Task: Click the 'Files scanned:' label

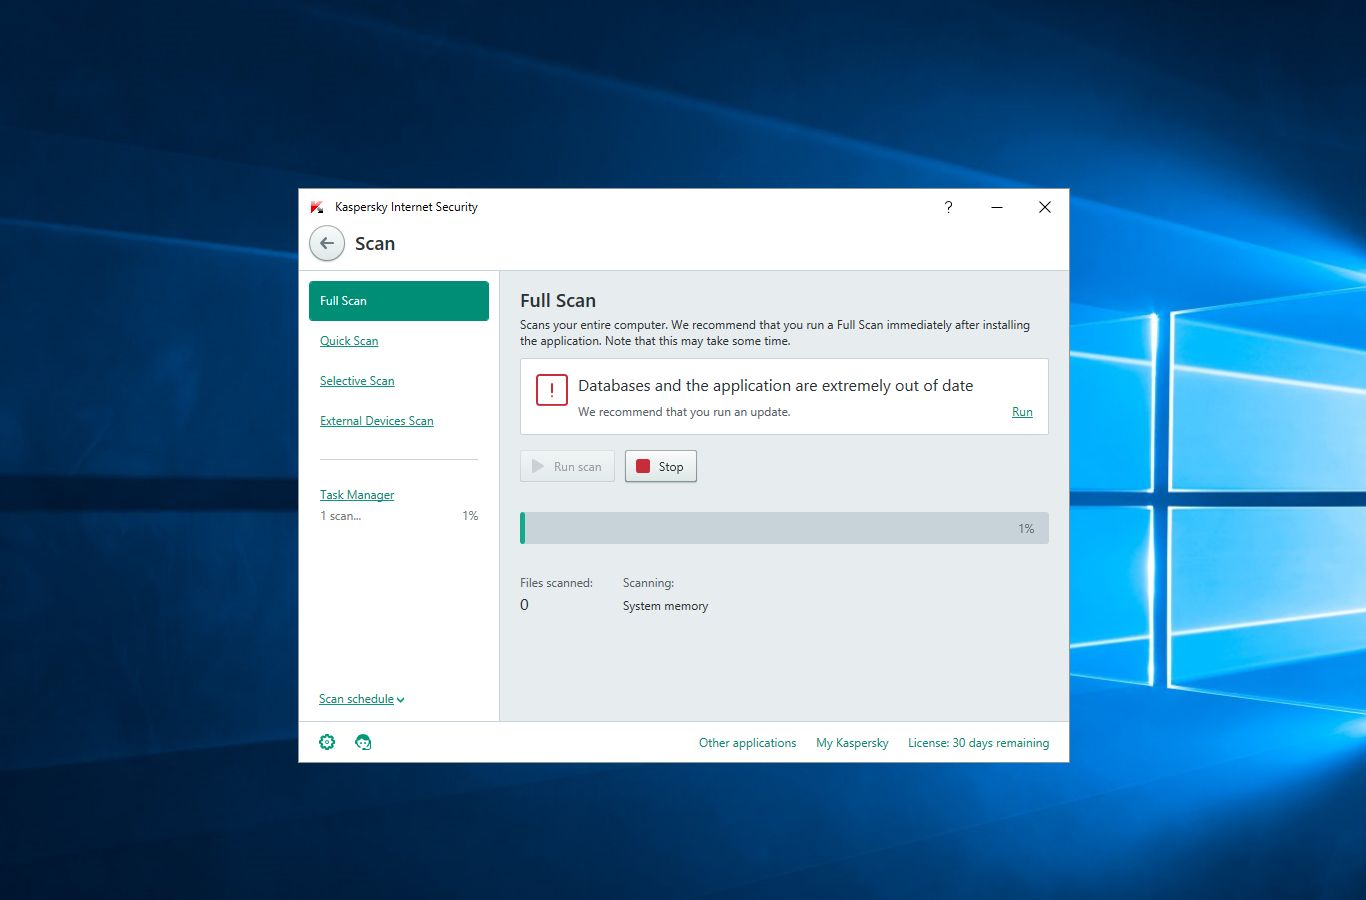Action: coord(556,583)
